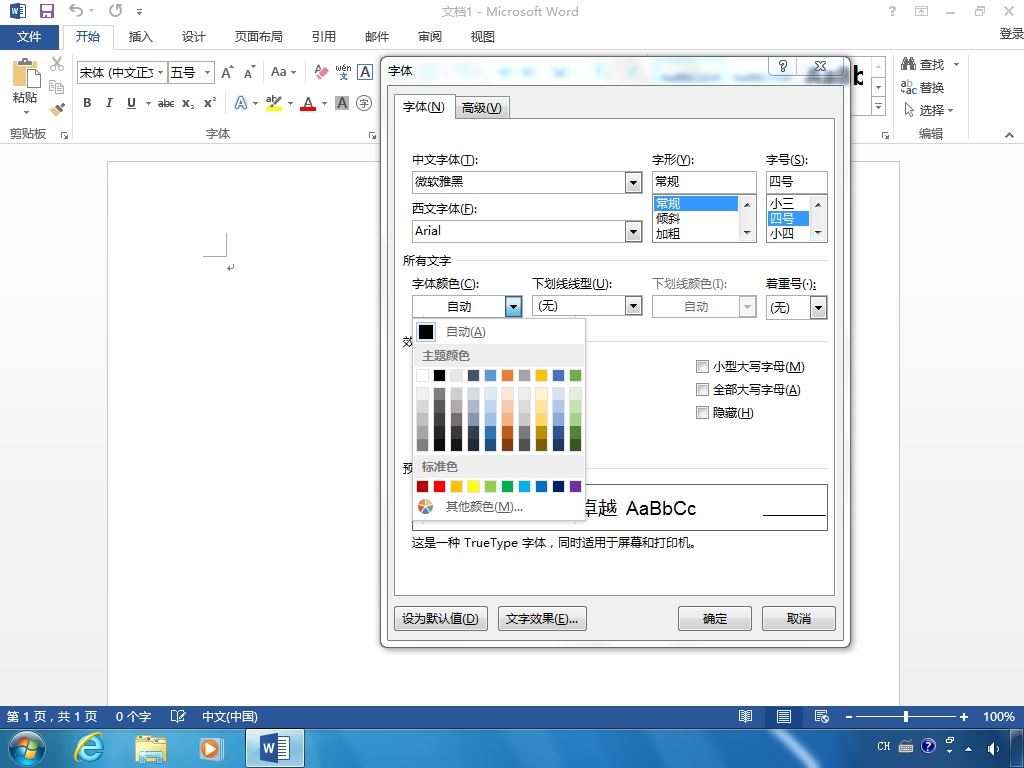This screenshot has height=768, width=1024.
Task: Click the Shrink Font icon
Action: (x=249, y=72)
